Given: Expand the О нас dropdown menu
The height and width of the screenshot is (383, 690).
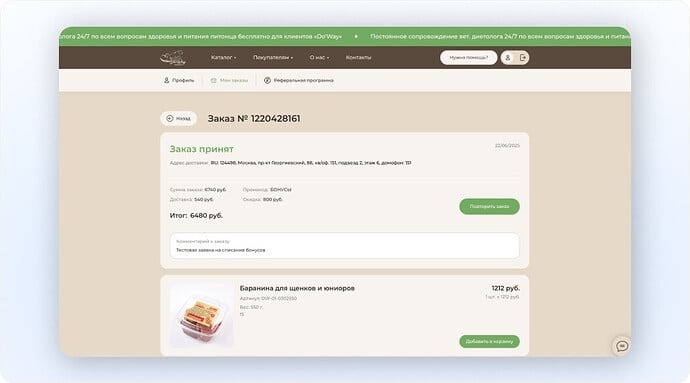Looking at the screenshot, I should pos(319,58).
